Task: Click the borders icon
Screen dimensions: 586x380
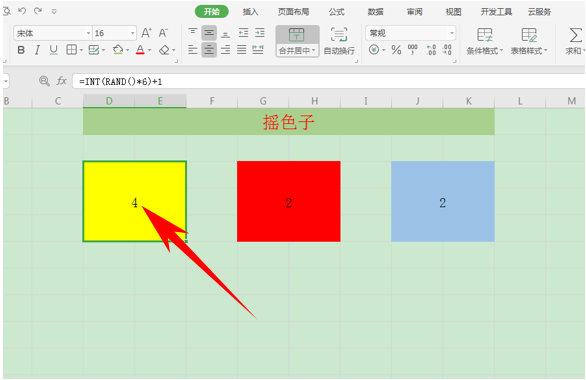Action: tap(71, 50)
